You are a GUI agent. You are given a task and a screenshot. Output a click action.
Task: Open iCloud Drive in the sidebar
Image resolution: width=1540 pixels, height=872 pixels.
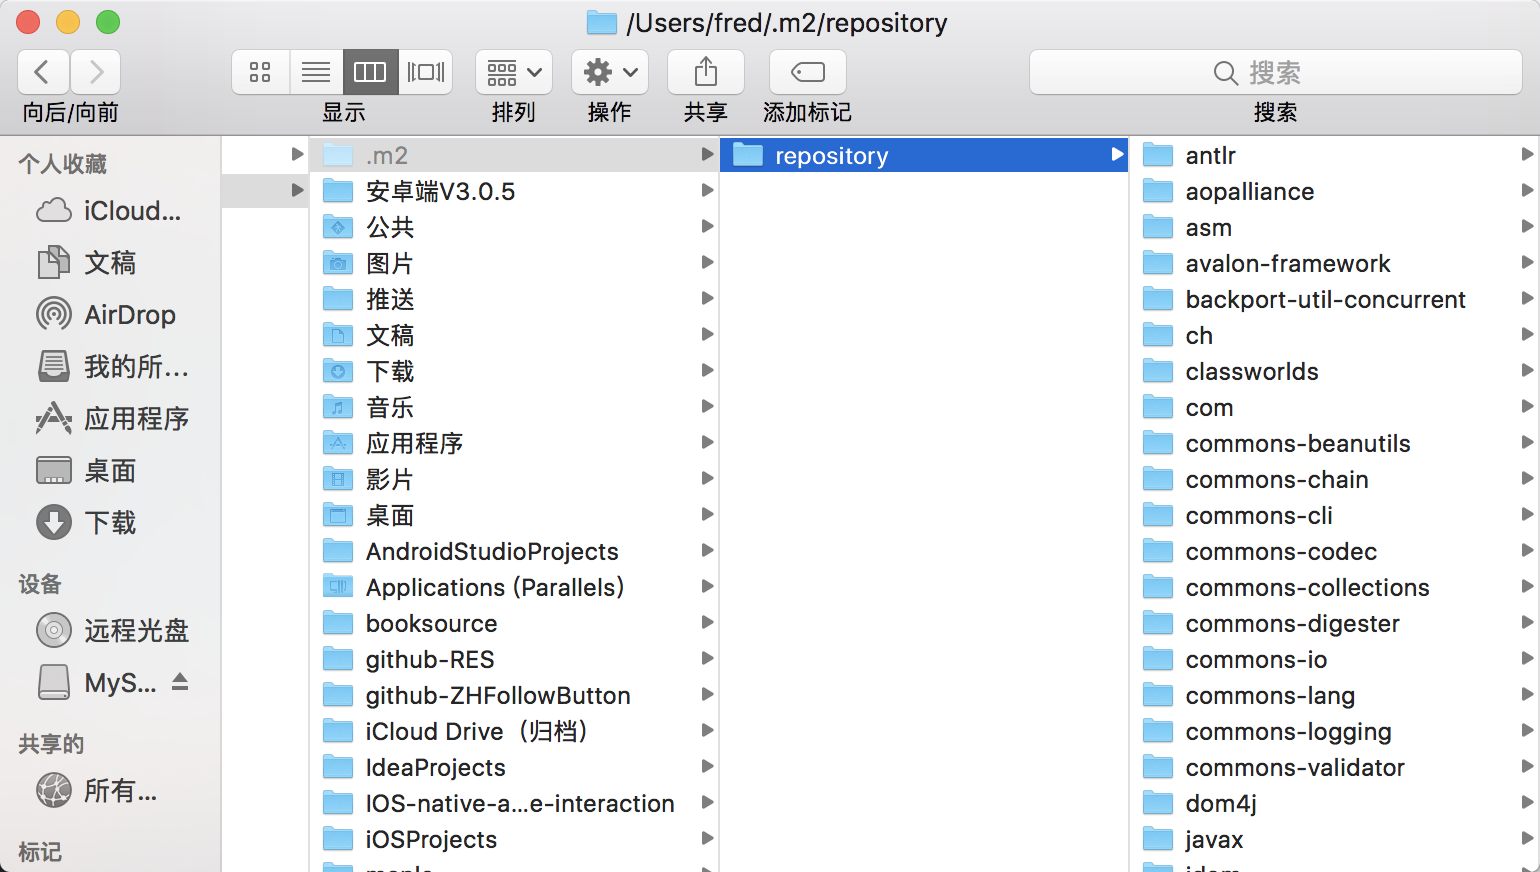tap(110, 211)
